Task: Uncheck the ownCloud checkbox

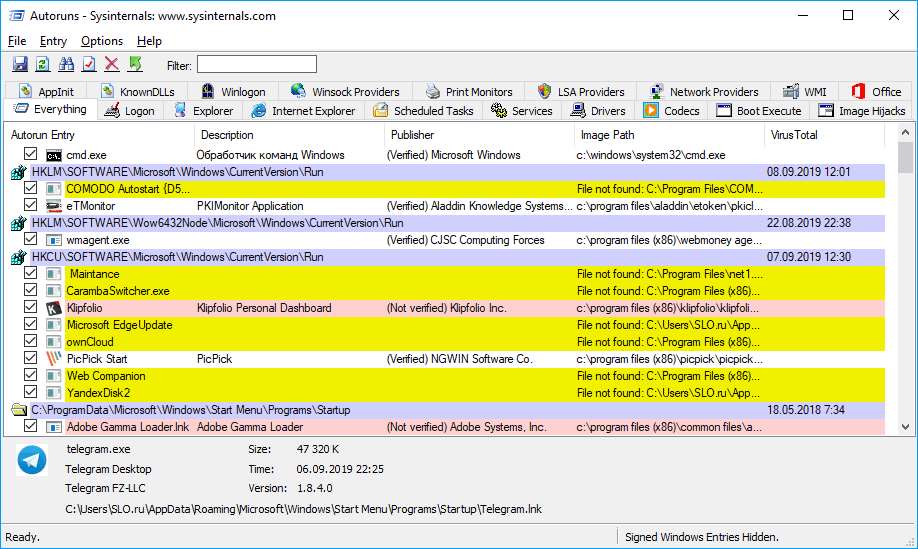Action: tap(30, 341)
